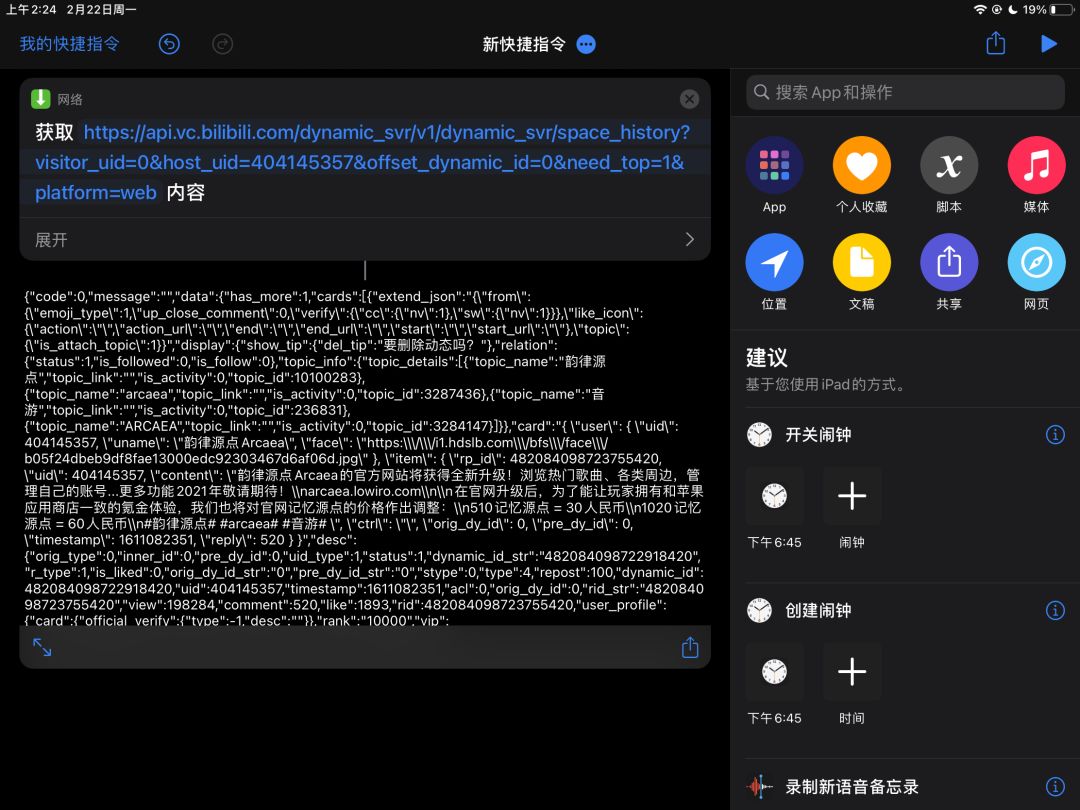
Task: Add the 开关闹钟 suggested action
Action: click(x=818, y=435)
